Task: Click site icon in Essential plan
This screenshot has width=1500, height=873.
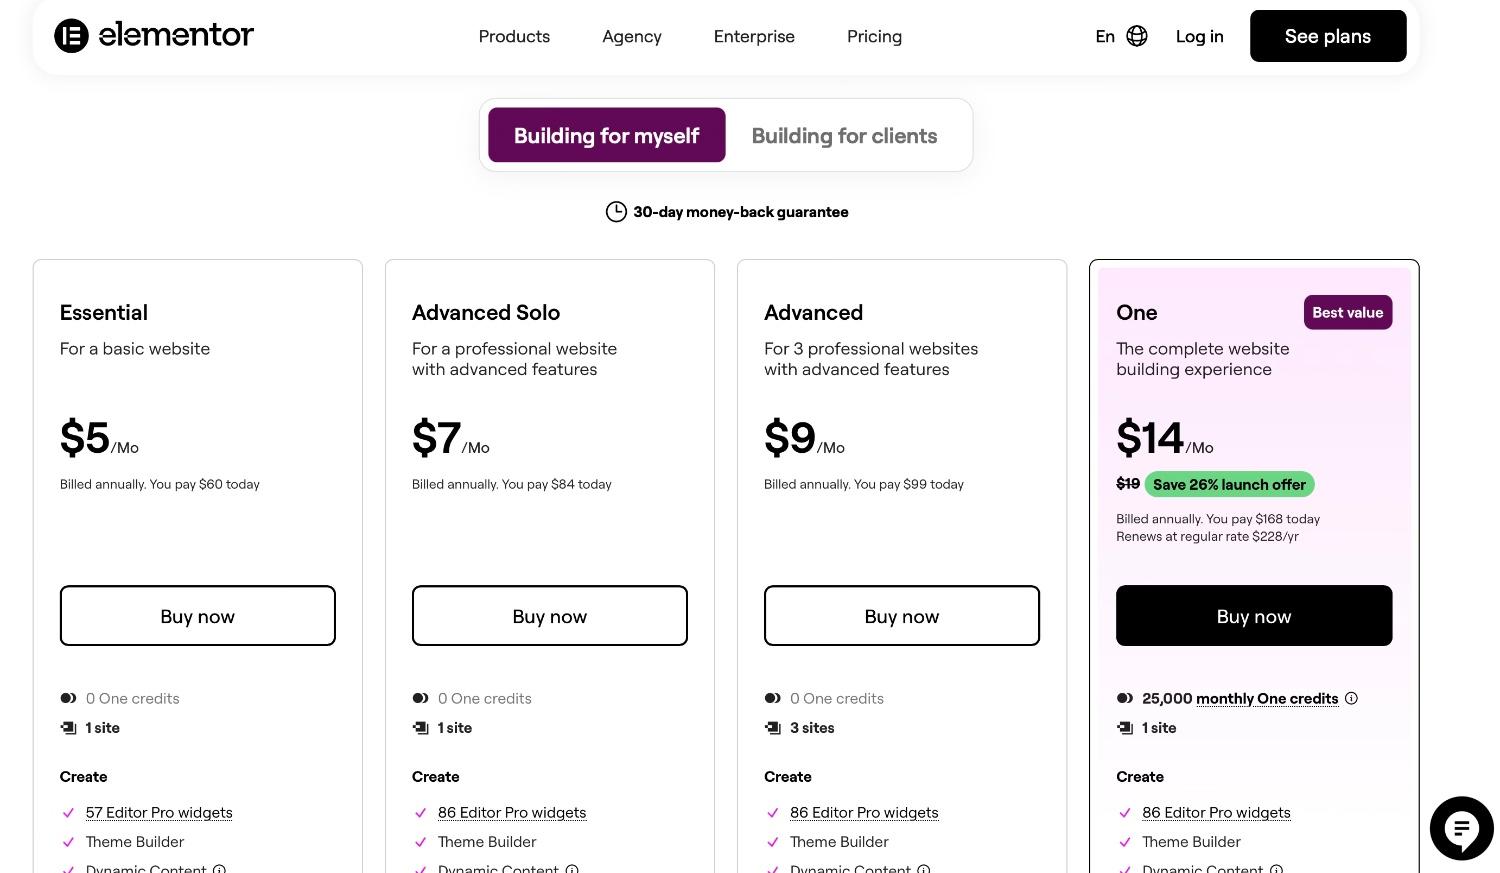Action: 69,728
